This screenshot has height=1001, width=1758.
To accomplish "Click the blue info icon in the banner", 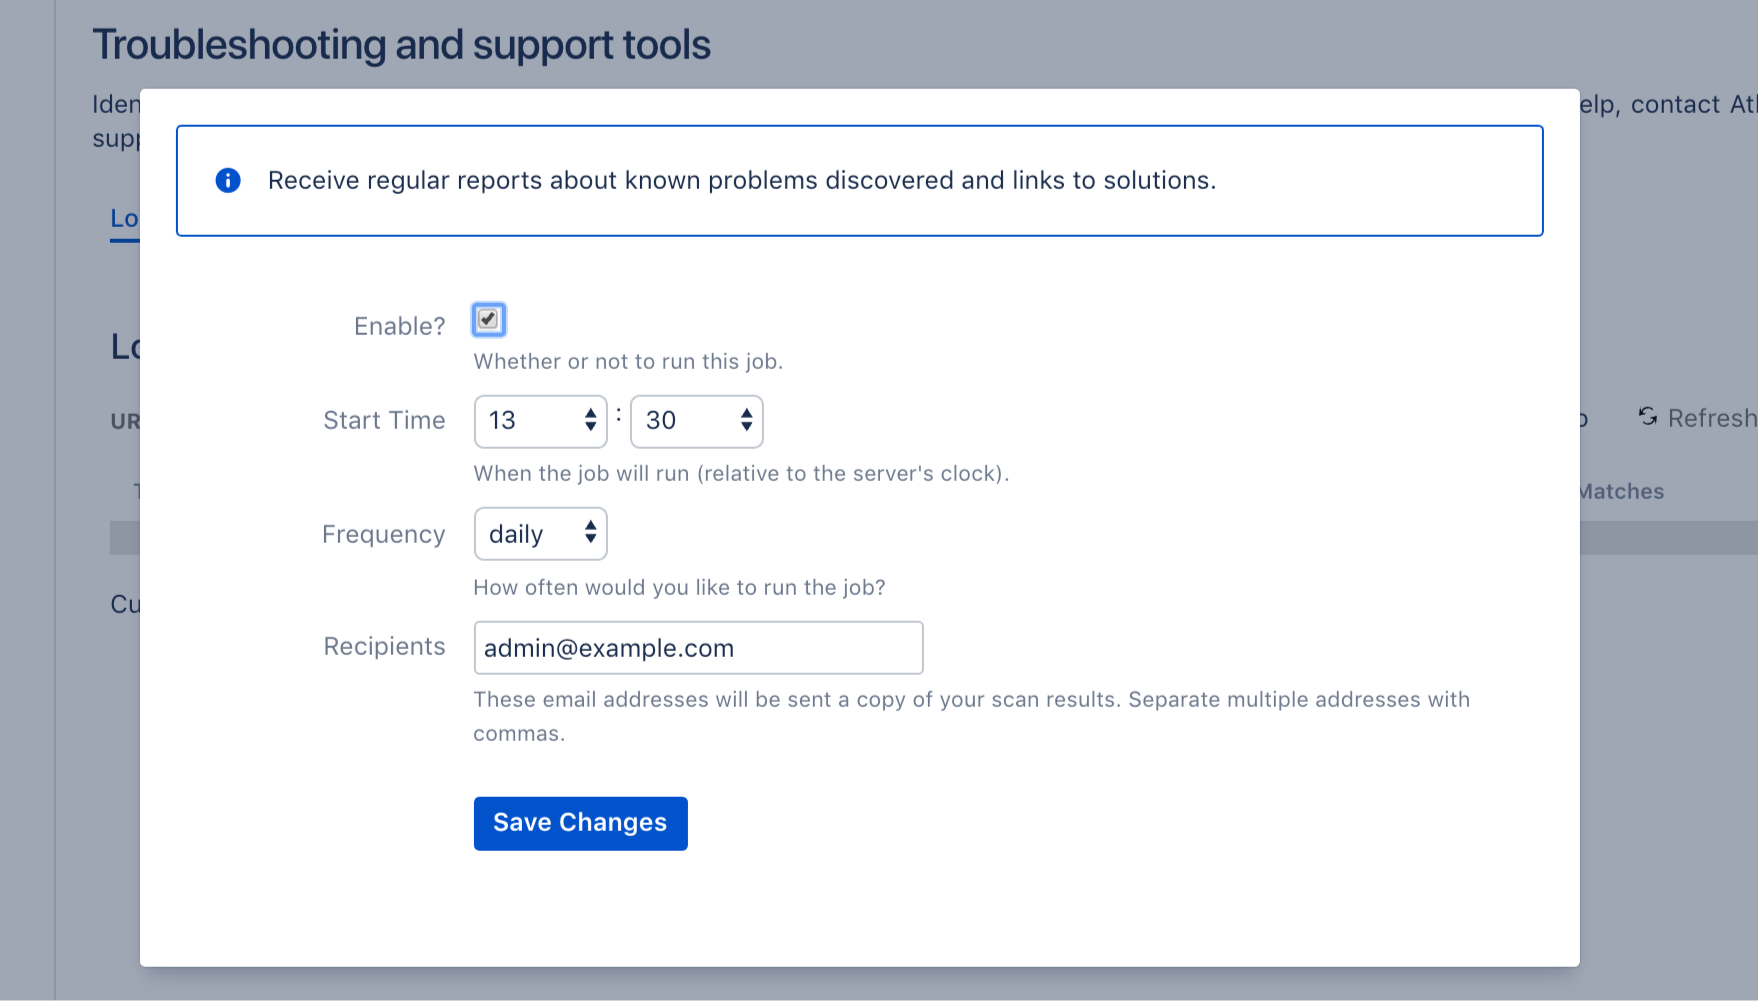I will (x=228, y=180).
